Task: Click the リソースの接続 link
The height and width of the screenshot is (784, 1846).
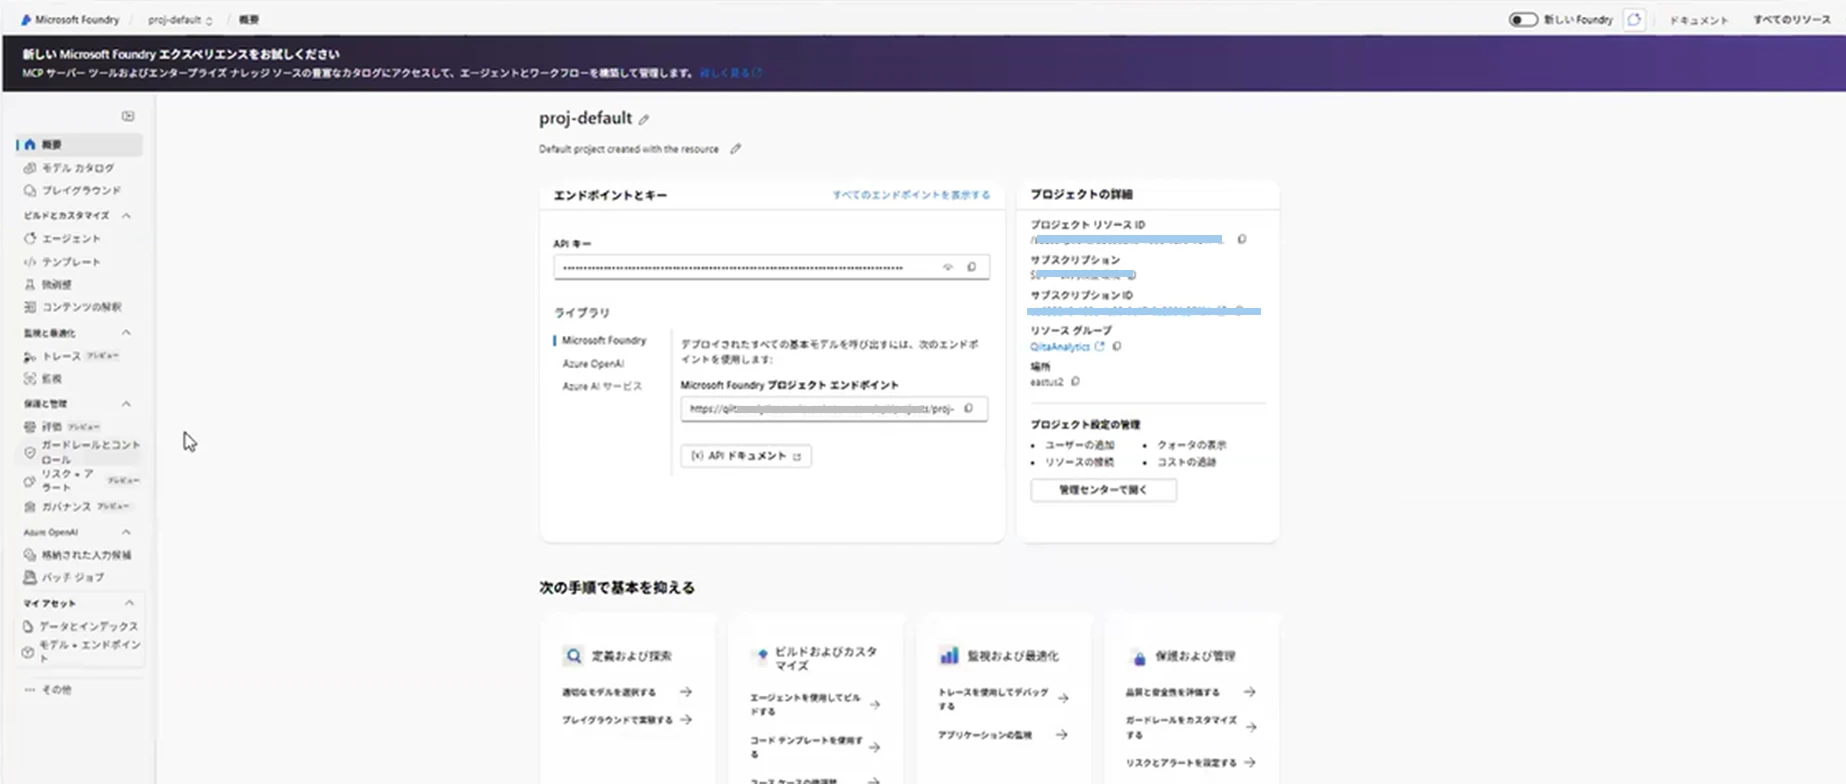Action: pos(1079,462)
